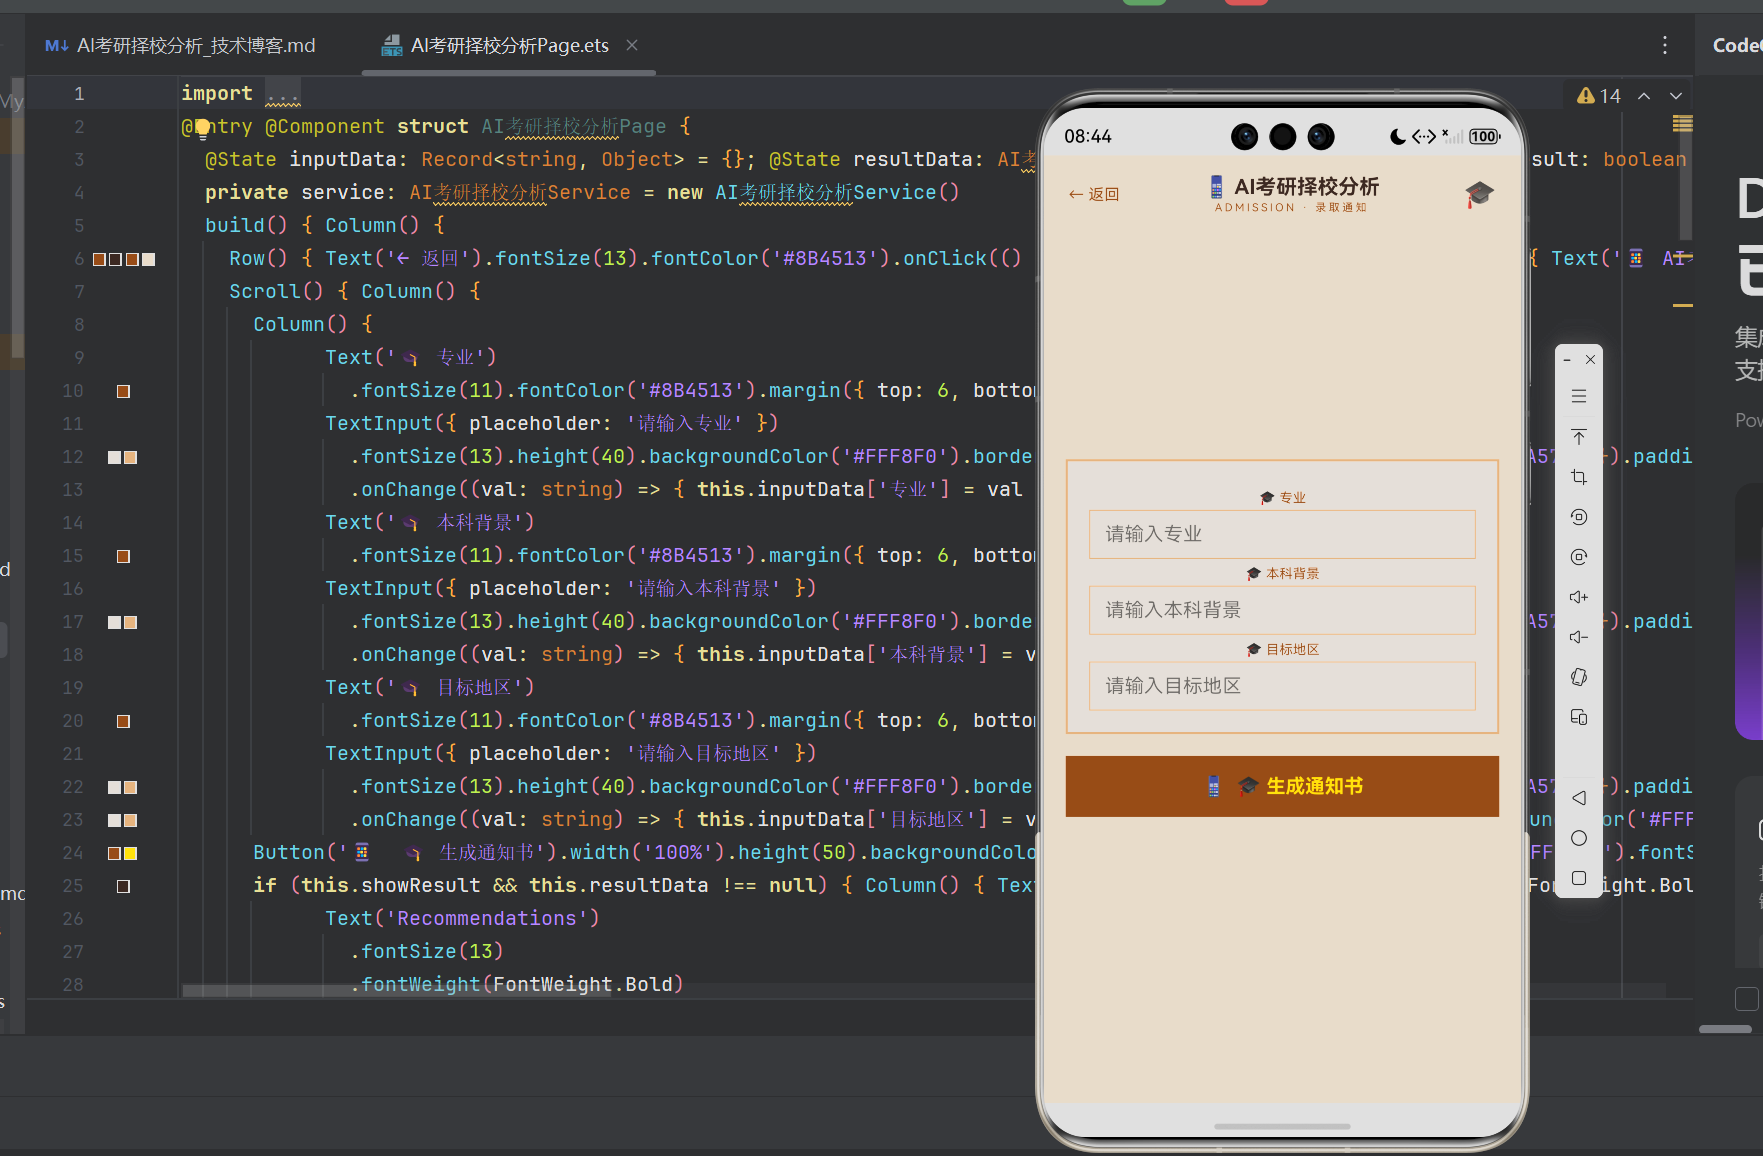Click the graduation cap icon in app header
1763x1156 pixels.
point(1479,193)
